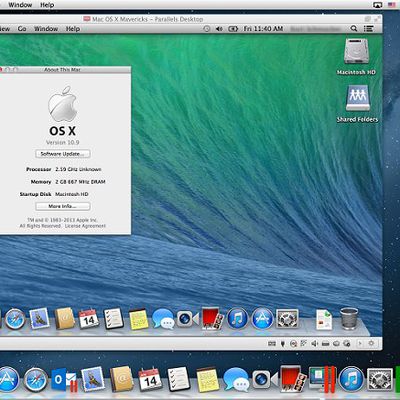Open the Go menu in guest menu bar
Screen dimensions: 400x400
click(22, 29)
